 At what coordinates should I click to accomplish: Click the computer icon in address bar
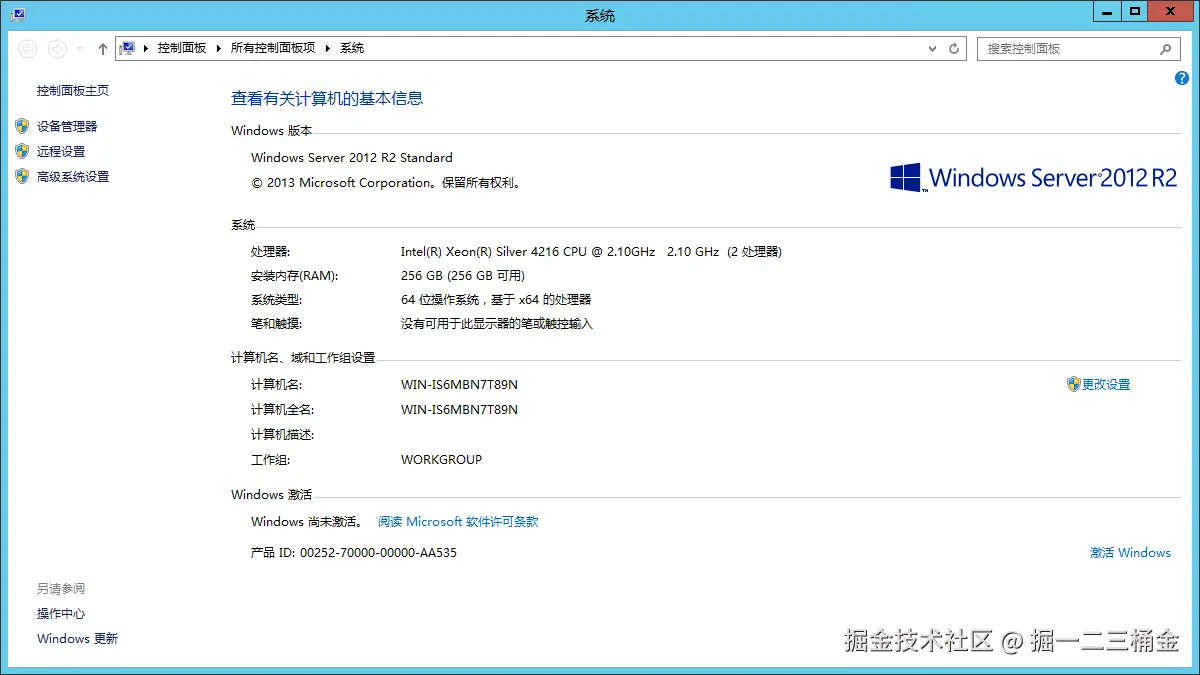[x=127, y=48]
